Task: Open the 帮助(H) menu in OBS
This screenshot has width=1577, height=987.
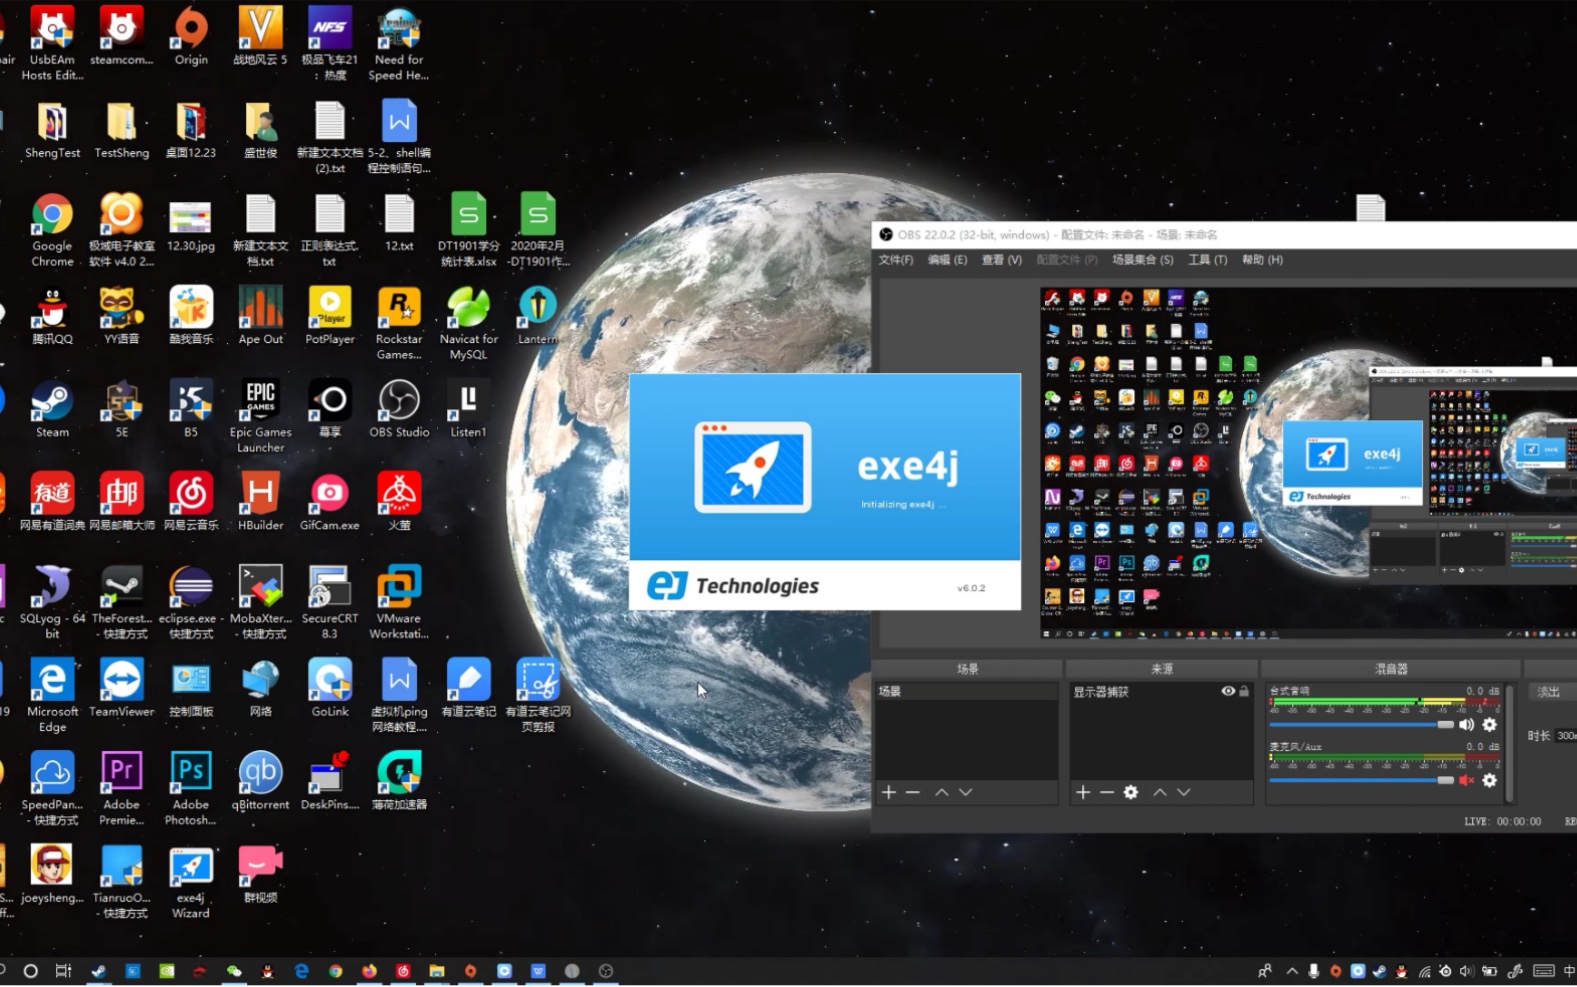Action: pyautogui.click(x=1262, y=259)
